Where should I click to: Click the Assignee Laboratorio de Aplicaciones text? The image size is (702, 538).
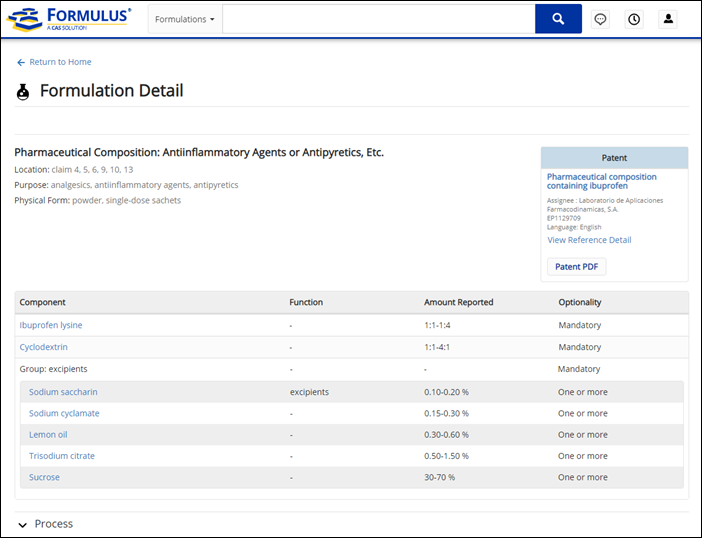[605, 205]
